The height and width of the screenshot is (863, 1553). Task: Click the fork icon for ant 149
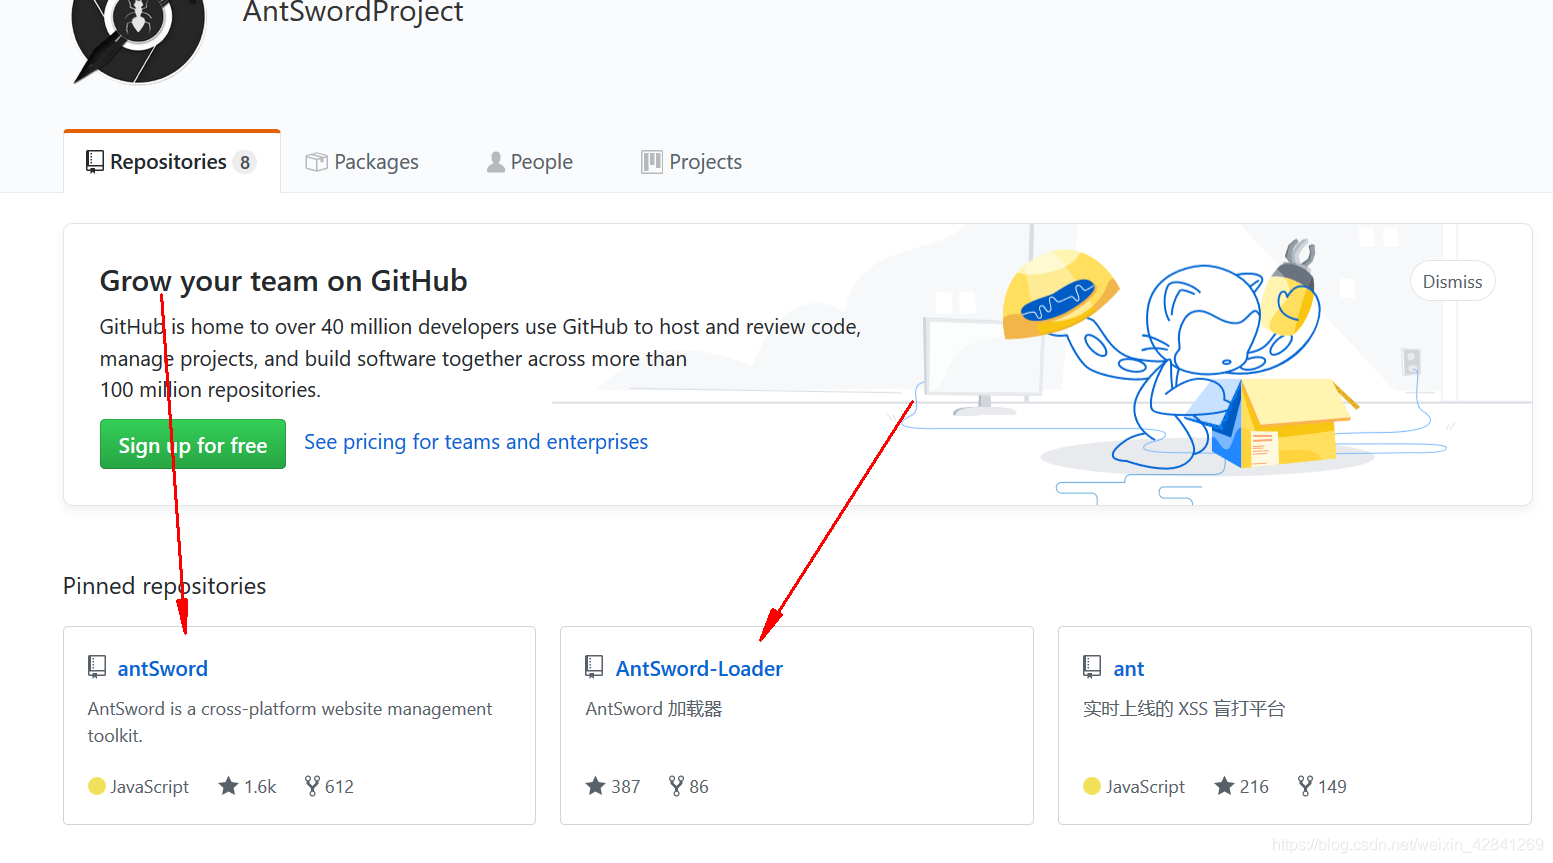(1305, 786)
